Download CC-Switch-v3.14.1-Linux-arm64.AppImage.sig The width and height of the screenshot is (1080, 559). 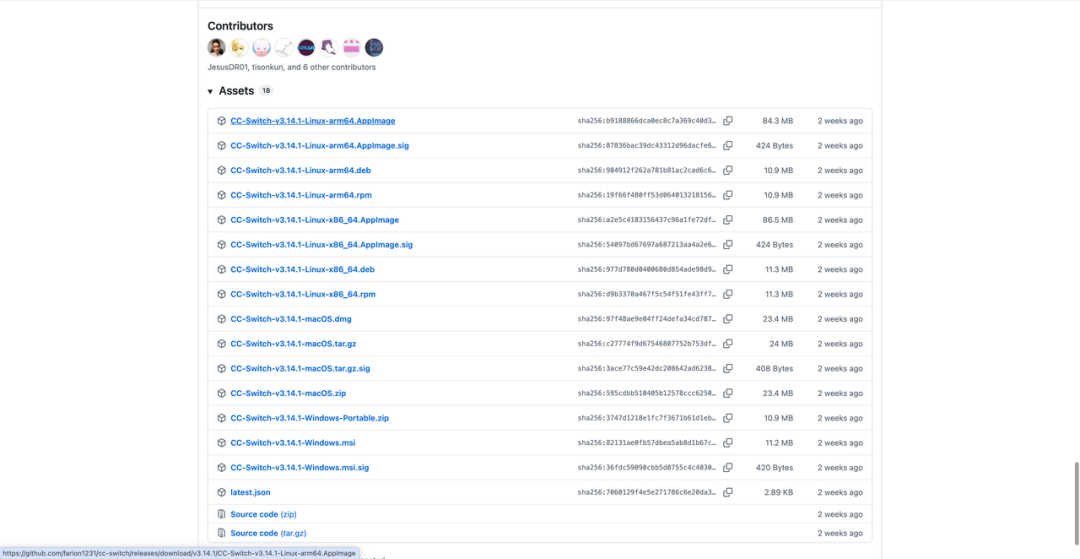point(320,145)
